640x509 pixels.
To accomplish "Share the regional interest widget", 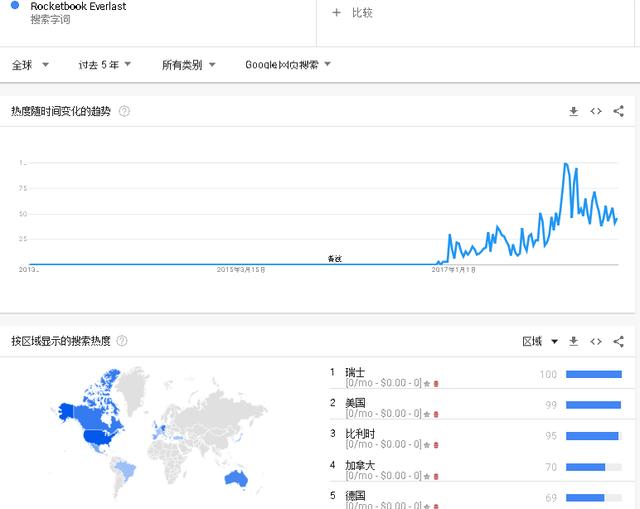I will pyautogui.click(x=618, y=341).
